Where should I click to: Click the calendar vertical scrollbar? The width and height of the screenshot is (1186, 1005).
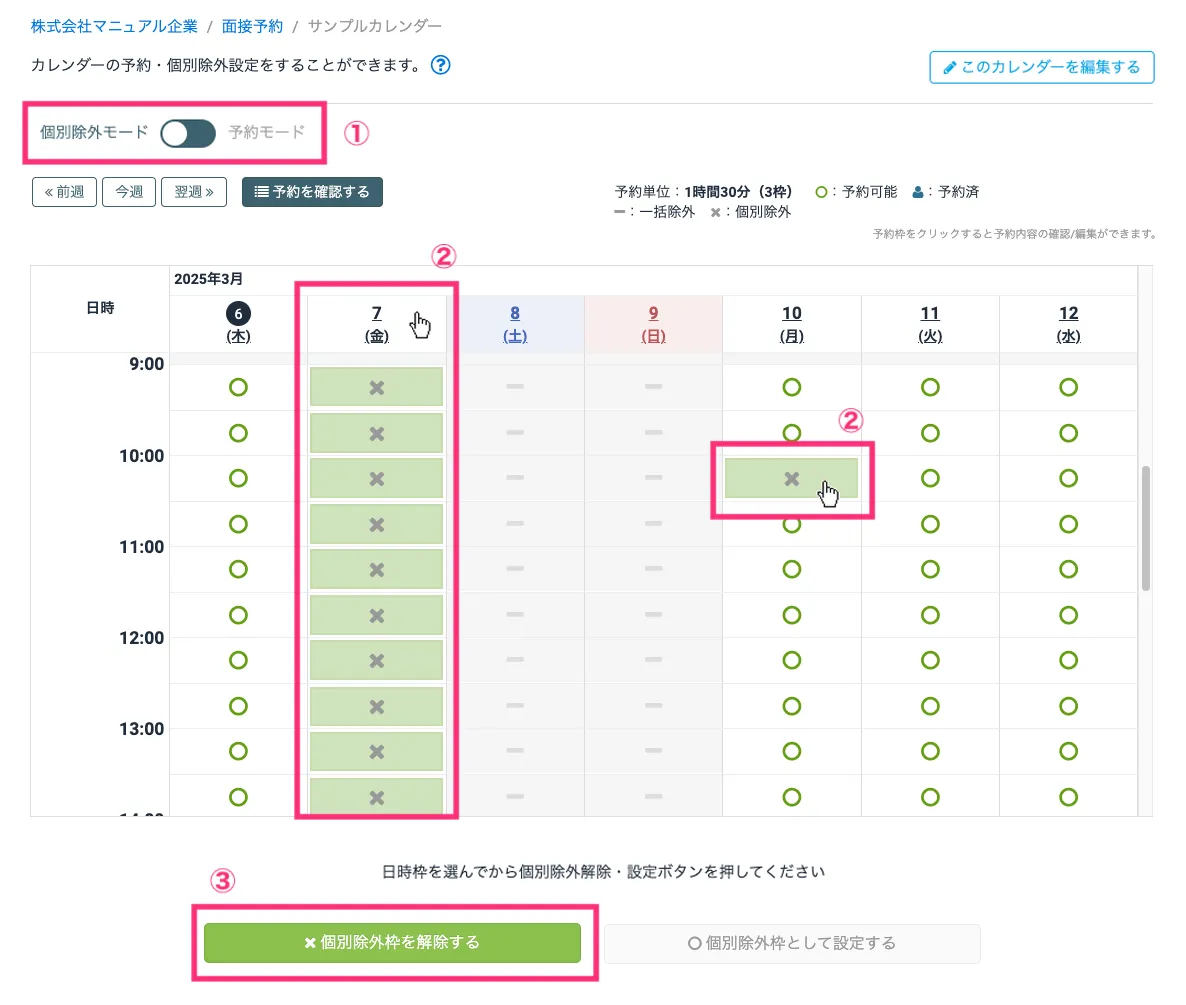point(1145,530)
